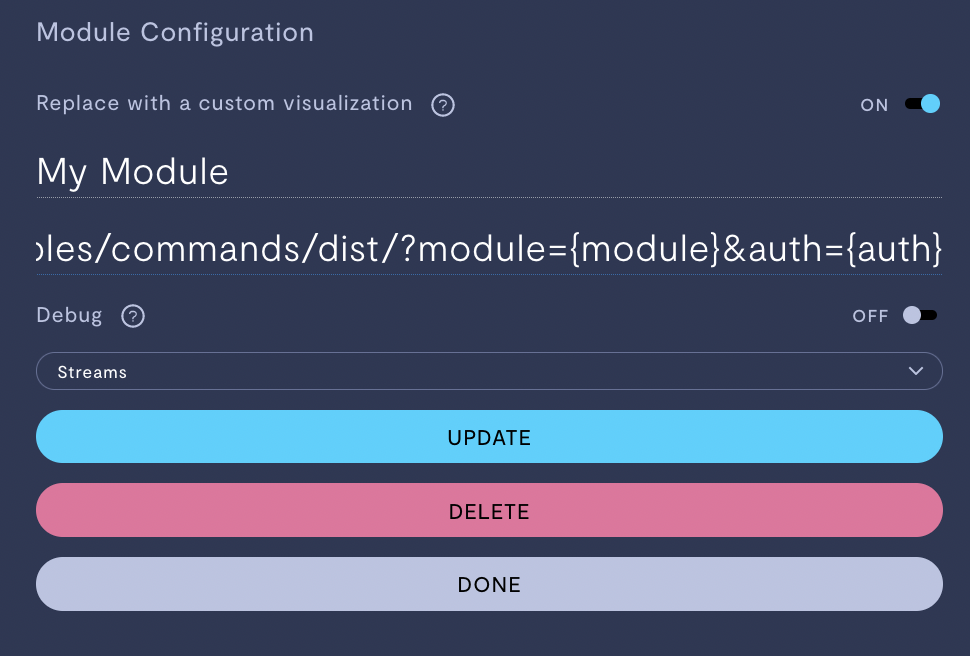
Task: Click the pink DELETE button
Action: [x=489, y=510]
